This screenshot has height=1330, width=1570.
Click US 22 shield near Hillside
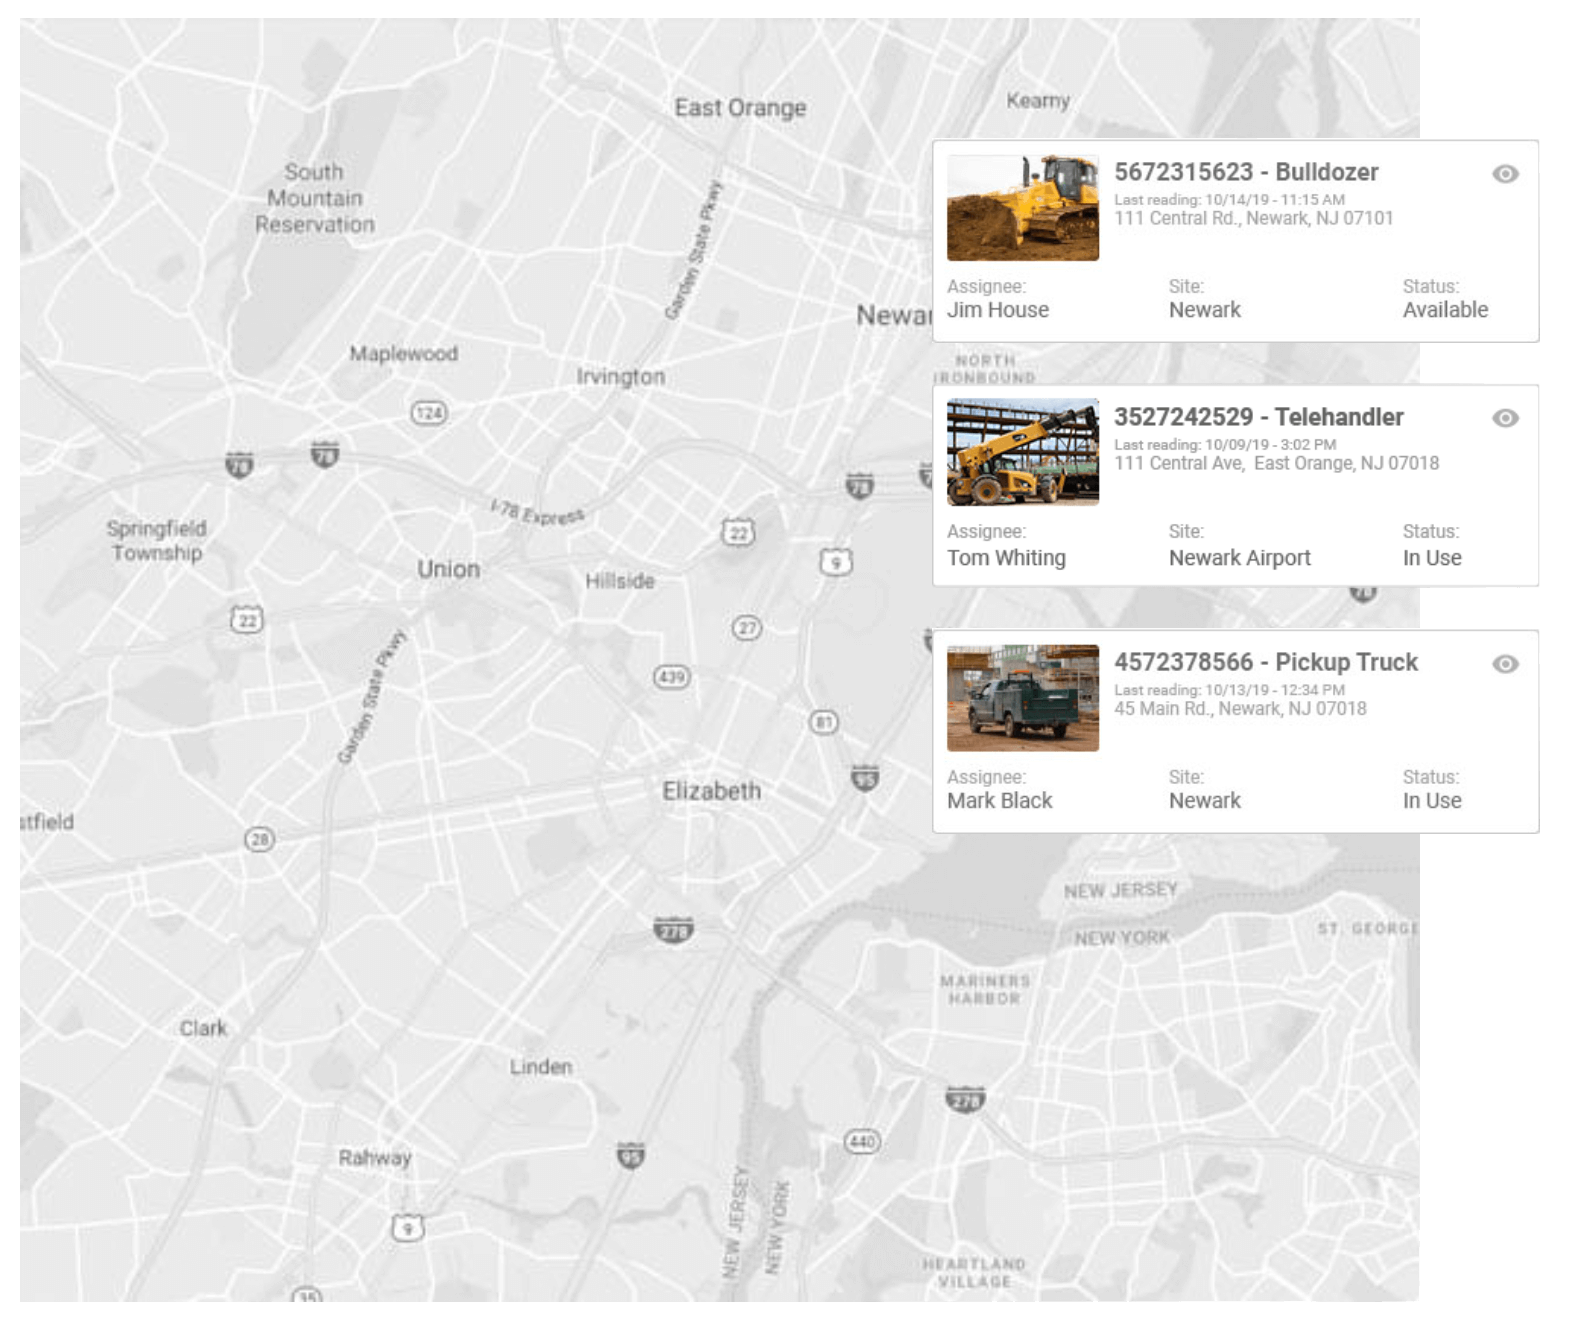click(x=738, y=532)
